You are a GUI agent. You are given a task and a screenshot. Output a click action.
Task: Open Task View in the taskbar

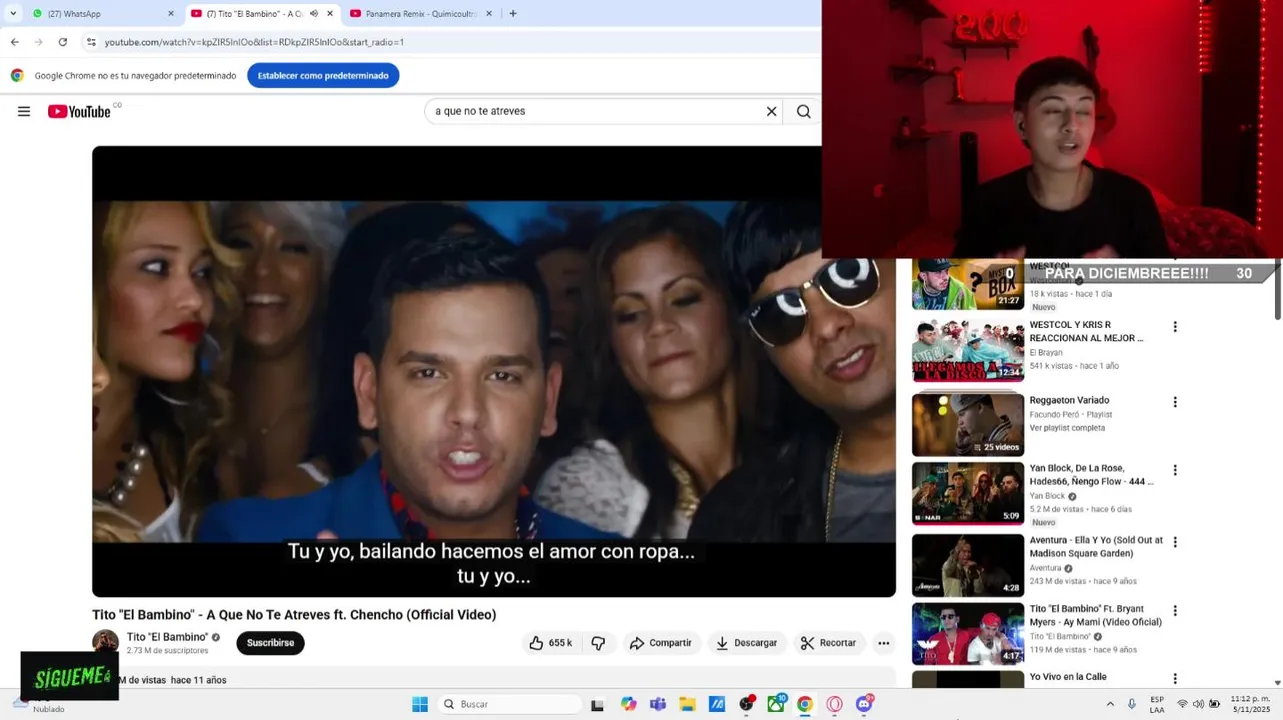[x=597, y=704]
